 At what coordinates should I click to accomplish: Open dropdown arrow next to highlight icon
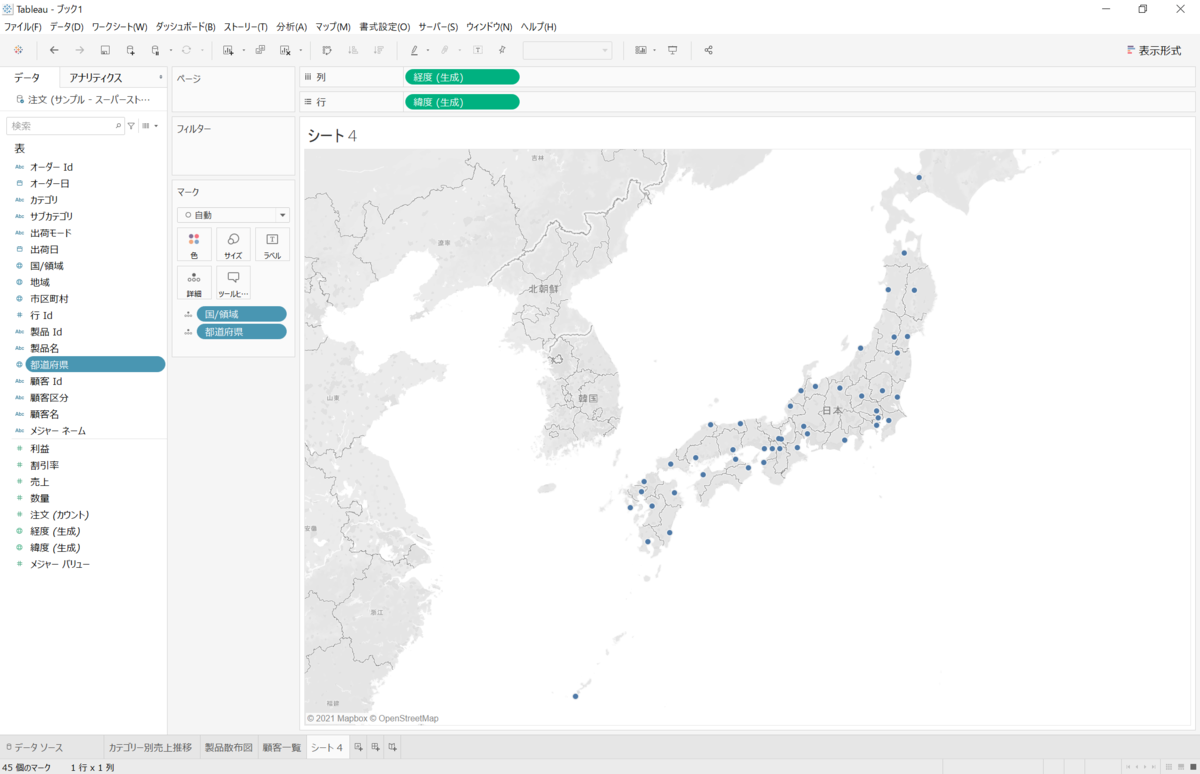point(427,50)
